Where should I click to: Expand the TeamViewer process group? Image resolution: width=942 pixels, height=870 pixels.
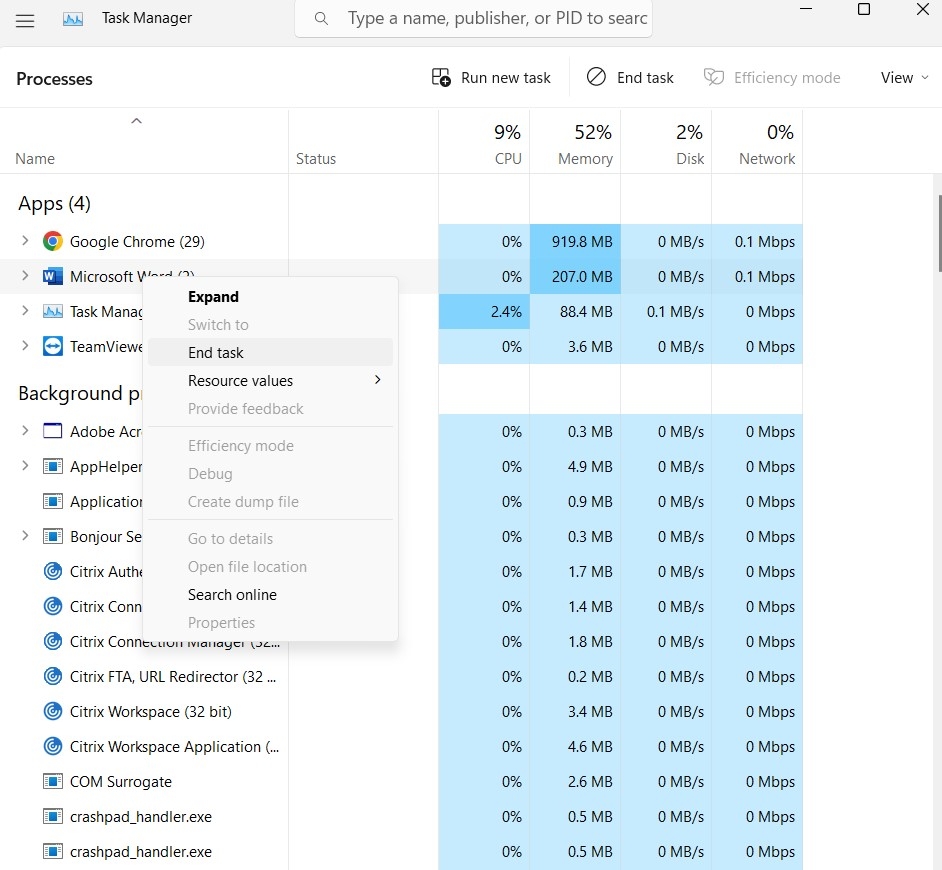click(x=25, y=345)
